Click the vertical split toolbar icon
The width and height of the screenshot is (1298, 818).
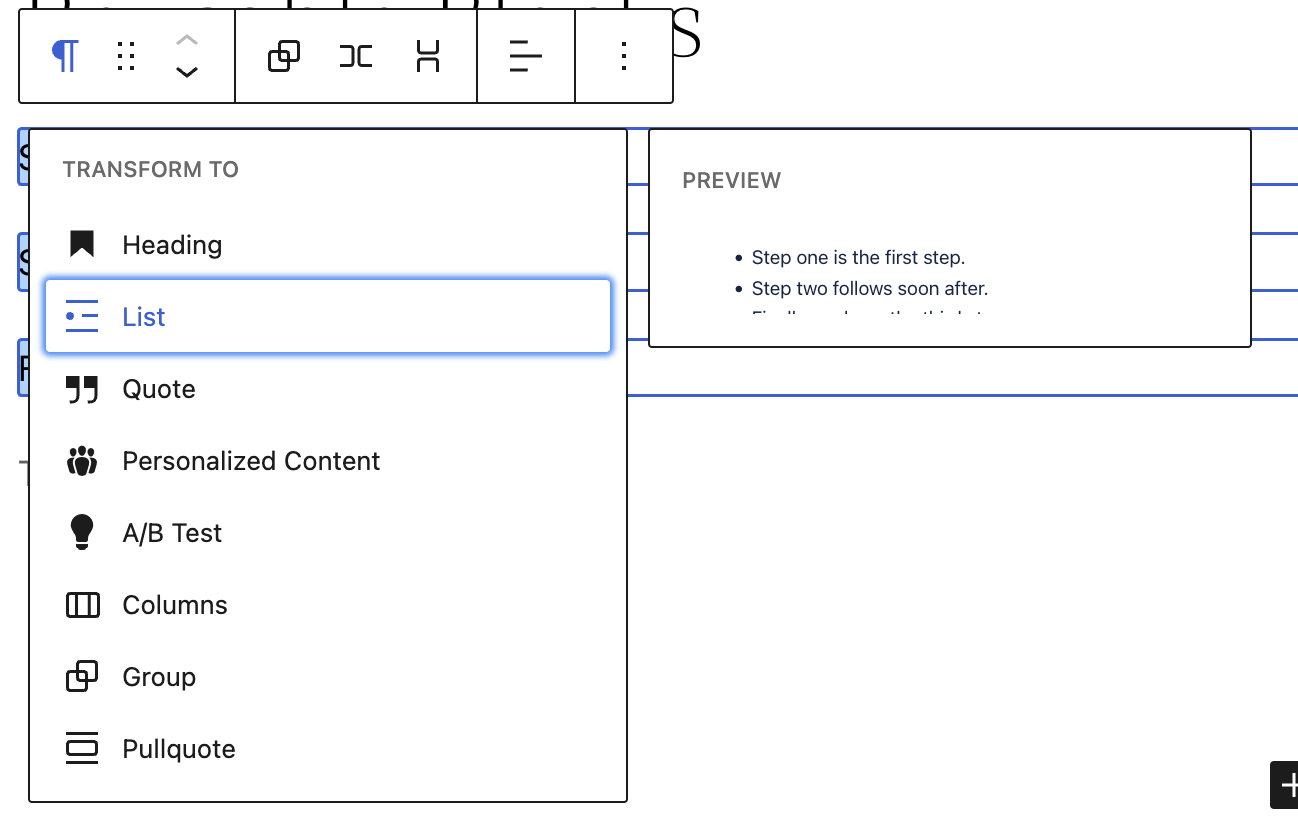(x=427, y=56)
